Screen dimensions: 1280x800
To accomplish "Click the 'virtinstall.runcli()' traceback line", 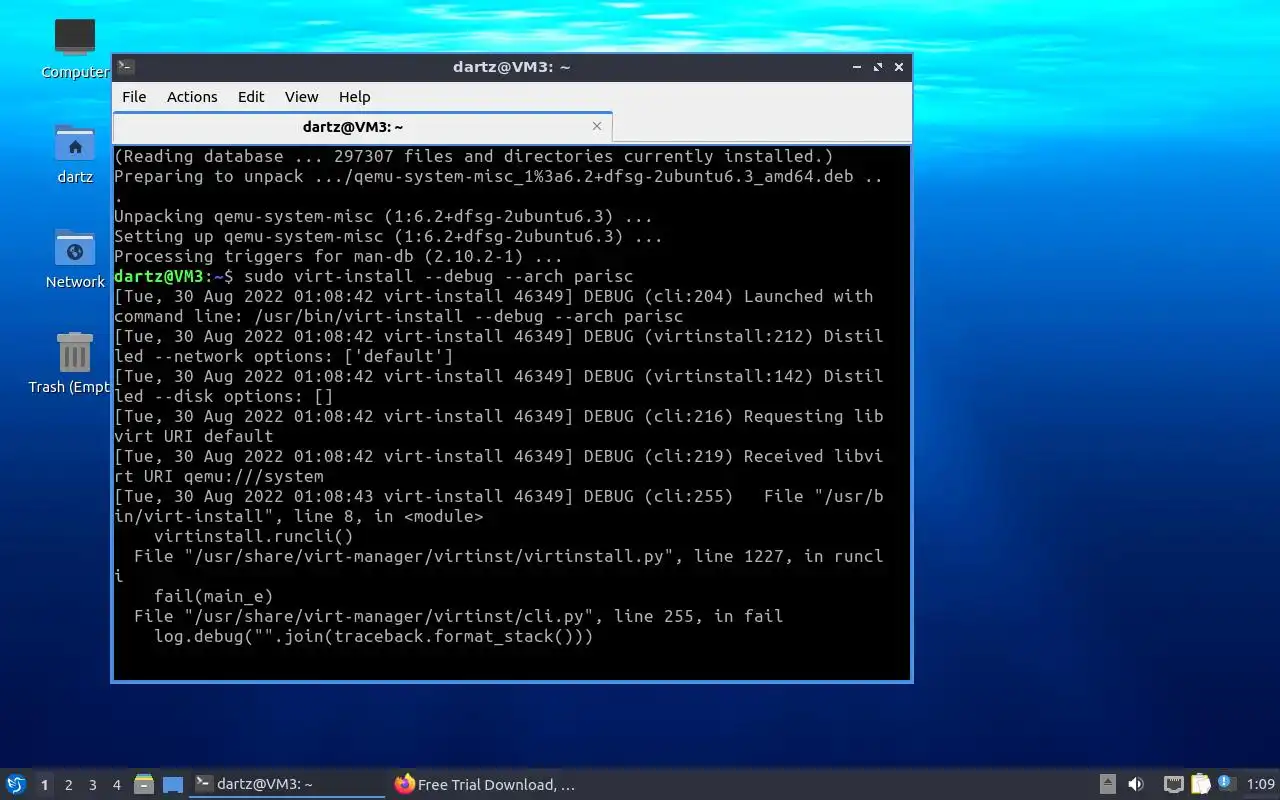I will [x=253, y=536].
